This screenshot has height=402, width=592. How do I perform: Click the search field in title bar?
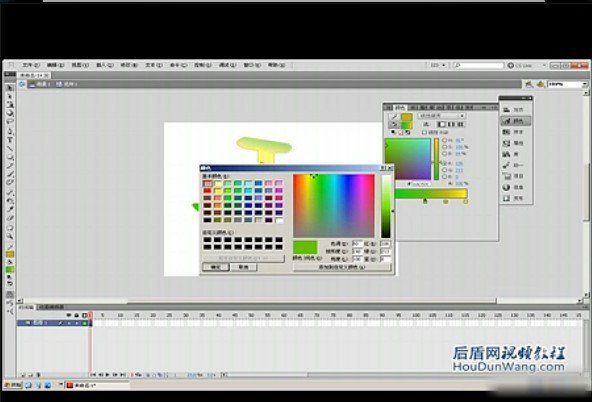tap(478, 65)
